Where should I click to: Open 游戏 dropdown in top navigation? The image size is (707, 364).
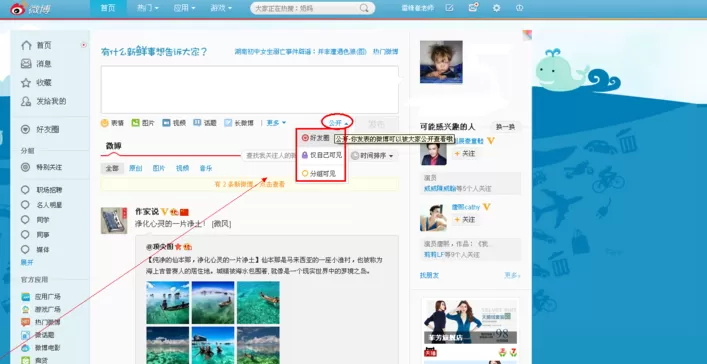(221, 8)
